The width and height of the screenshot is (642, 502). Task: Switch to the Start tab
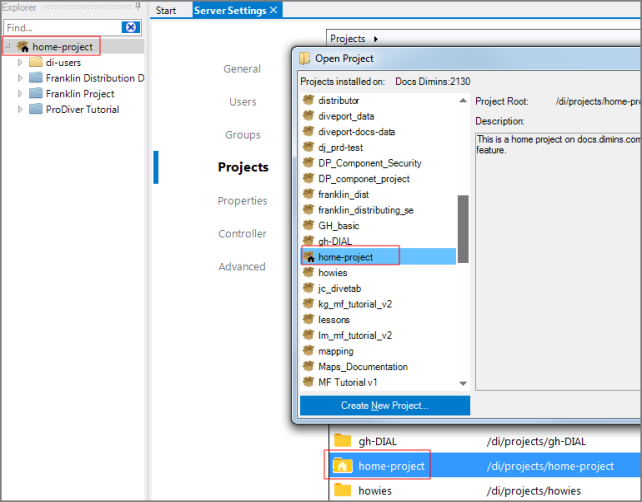click(166, 10)
